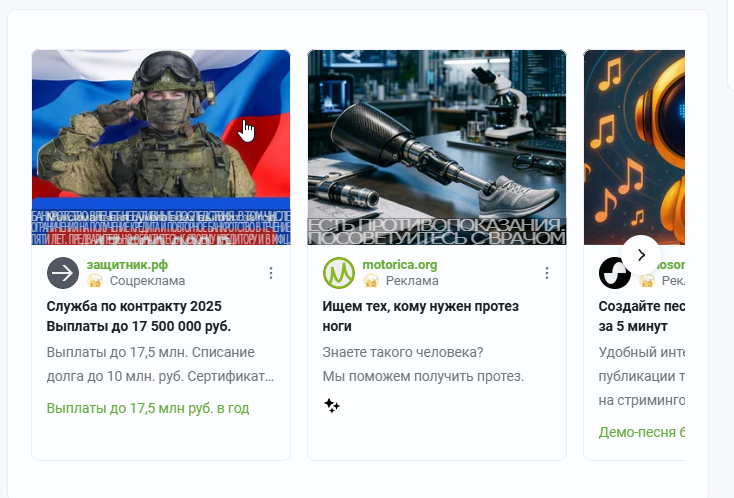Click the emoji icon beside motorica Реклама label
The image size is (734, 498).
tap(371, 281)
